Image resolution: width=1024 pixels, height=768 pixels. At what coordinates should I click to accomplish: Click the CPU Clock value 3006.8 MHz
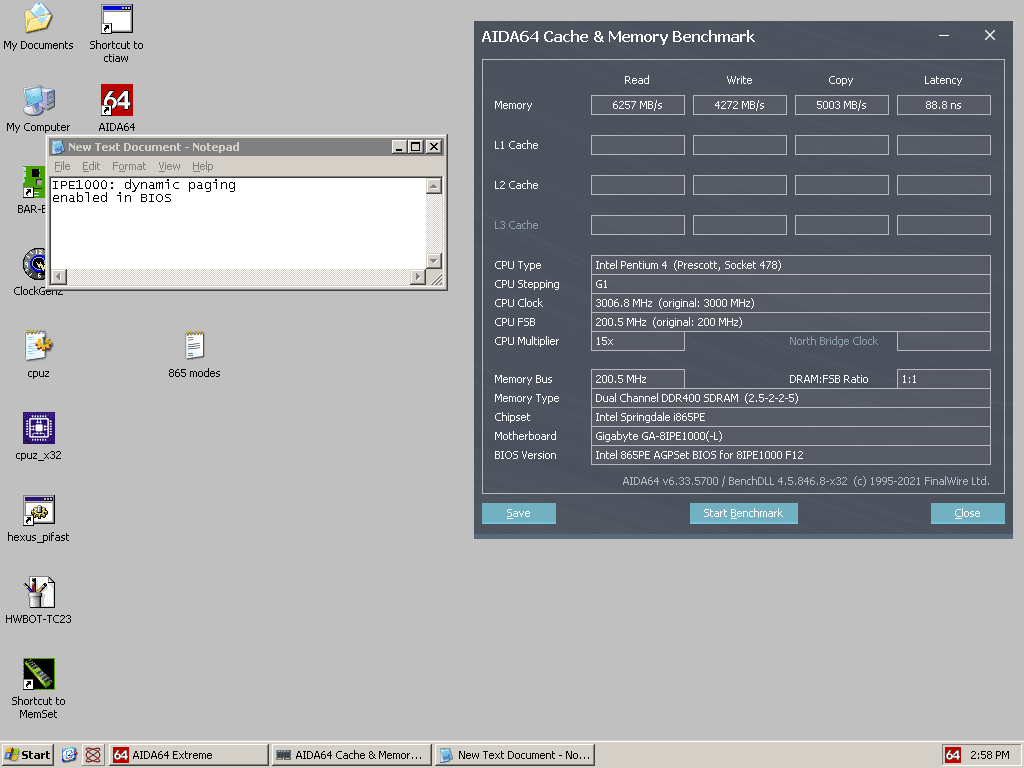pyautogui.click(x=790, y=303)
